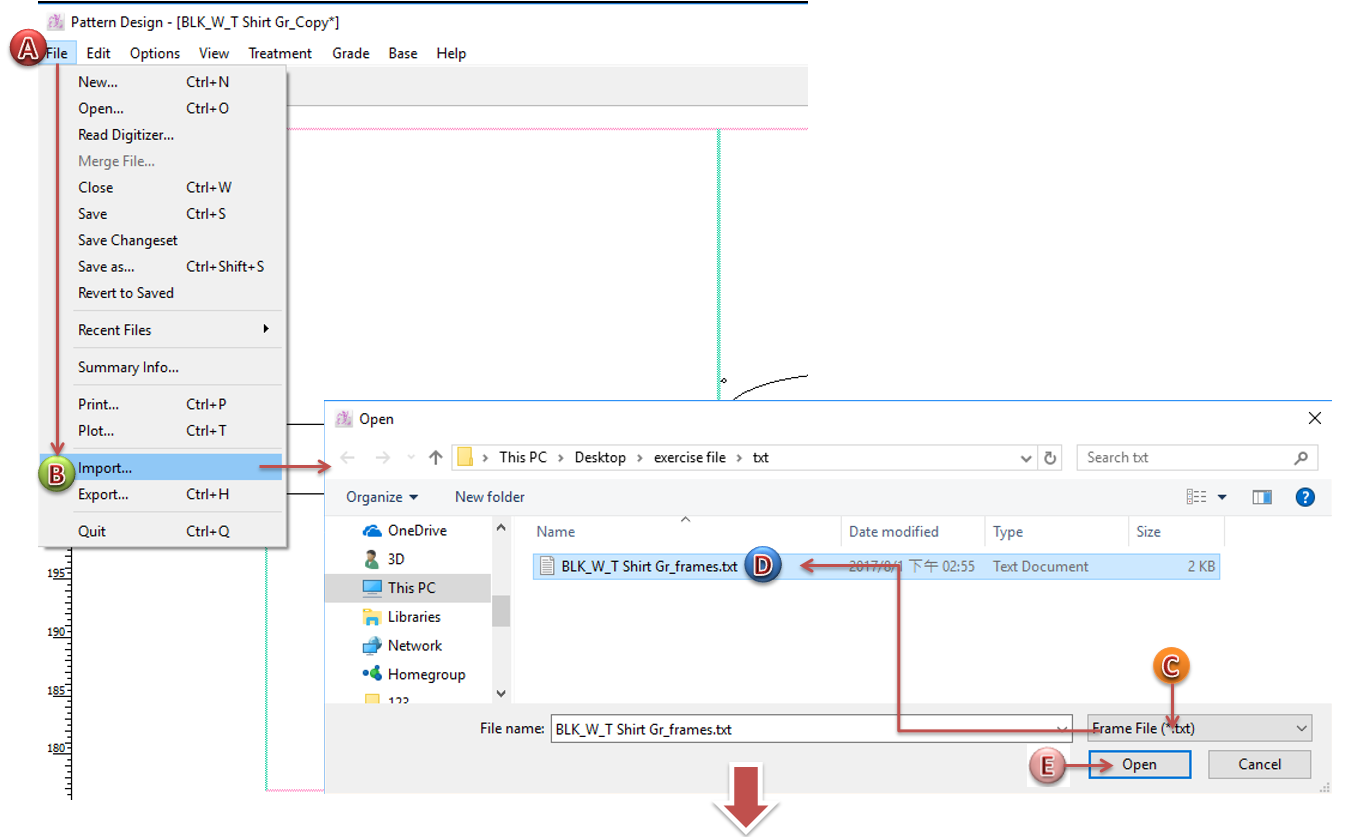Click the back arrow in Open dialog
The height and width of the screenshot is (837, 1355).
point(347,458)
